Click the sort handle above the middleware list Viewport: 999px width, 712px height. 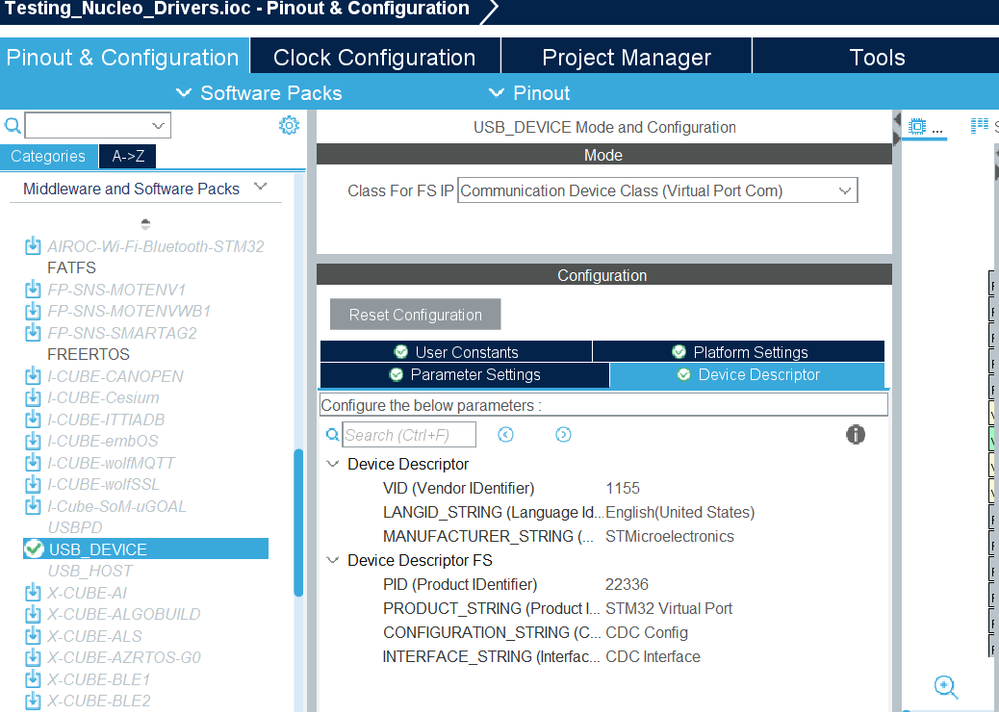(145, 224)
